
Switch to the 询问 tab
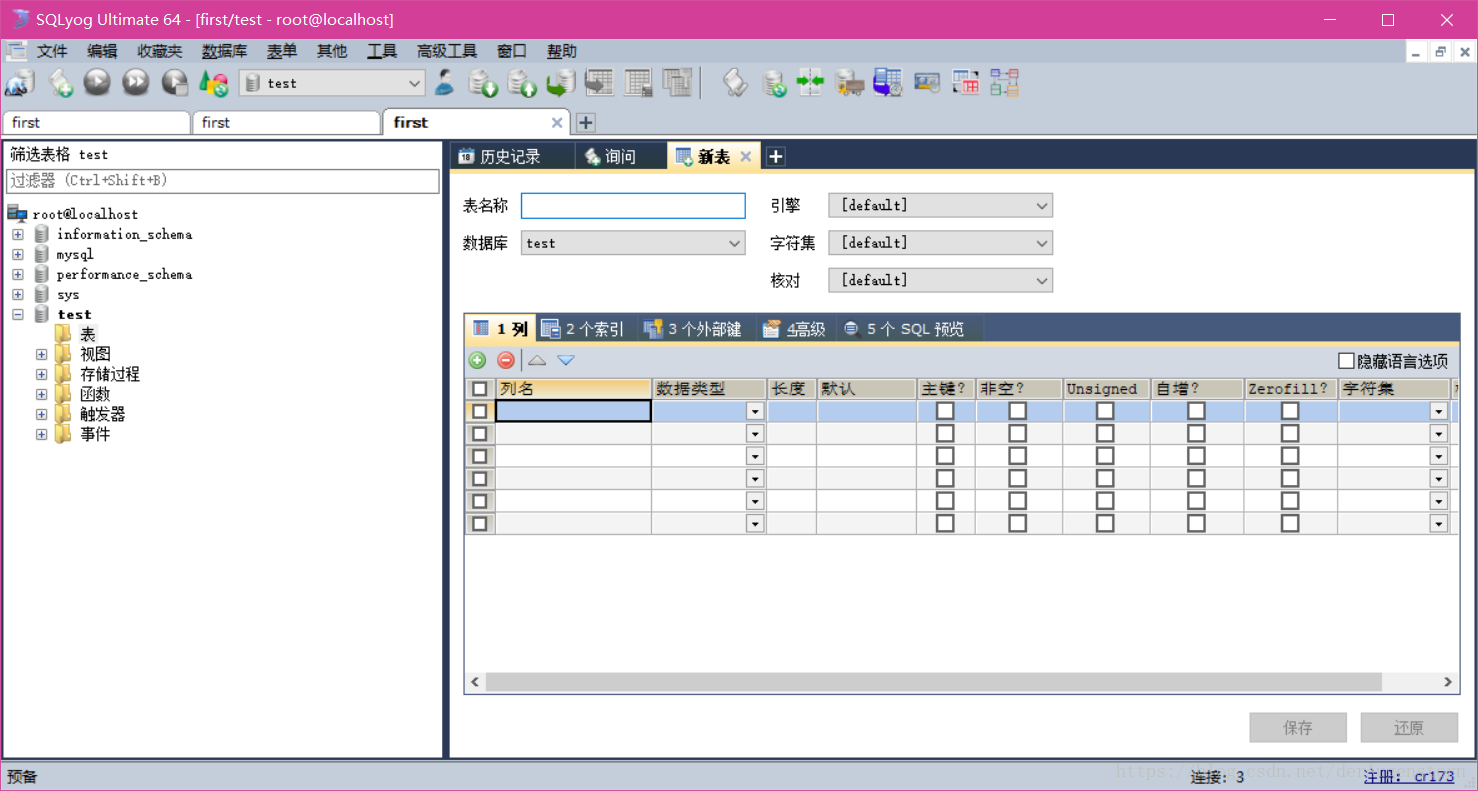pos(620,156)
